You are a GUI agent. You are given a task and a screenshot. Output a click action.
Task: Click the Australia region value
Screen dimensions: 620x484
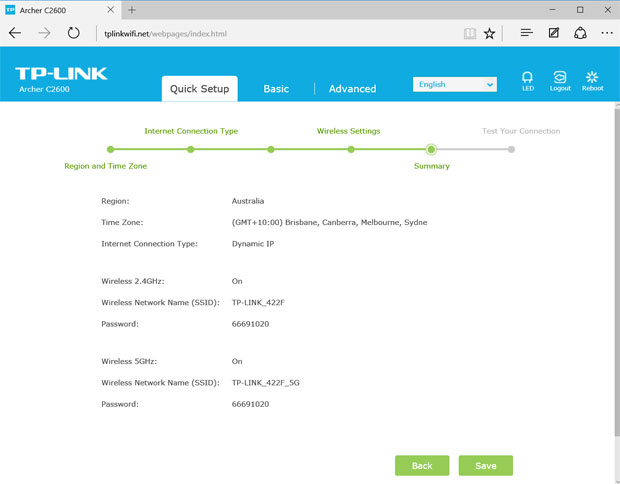tap(248, 201)
